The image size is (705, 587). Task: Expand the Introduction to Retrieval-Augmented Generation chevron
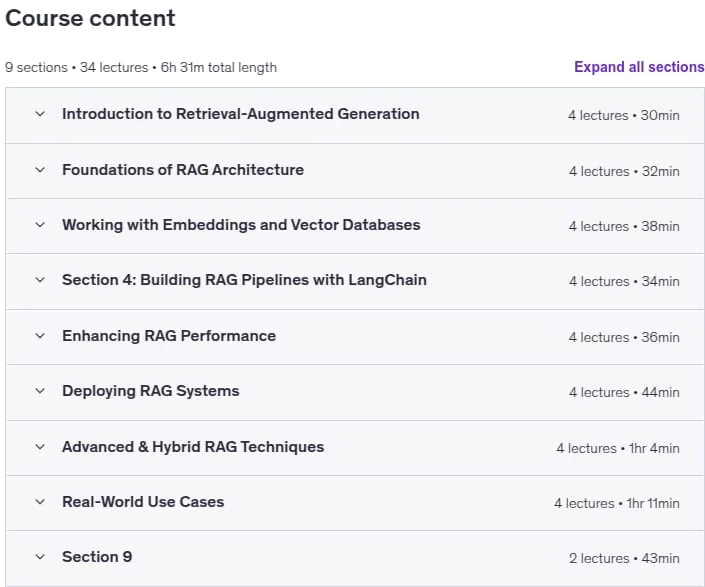tap(40, 114)
